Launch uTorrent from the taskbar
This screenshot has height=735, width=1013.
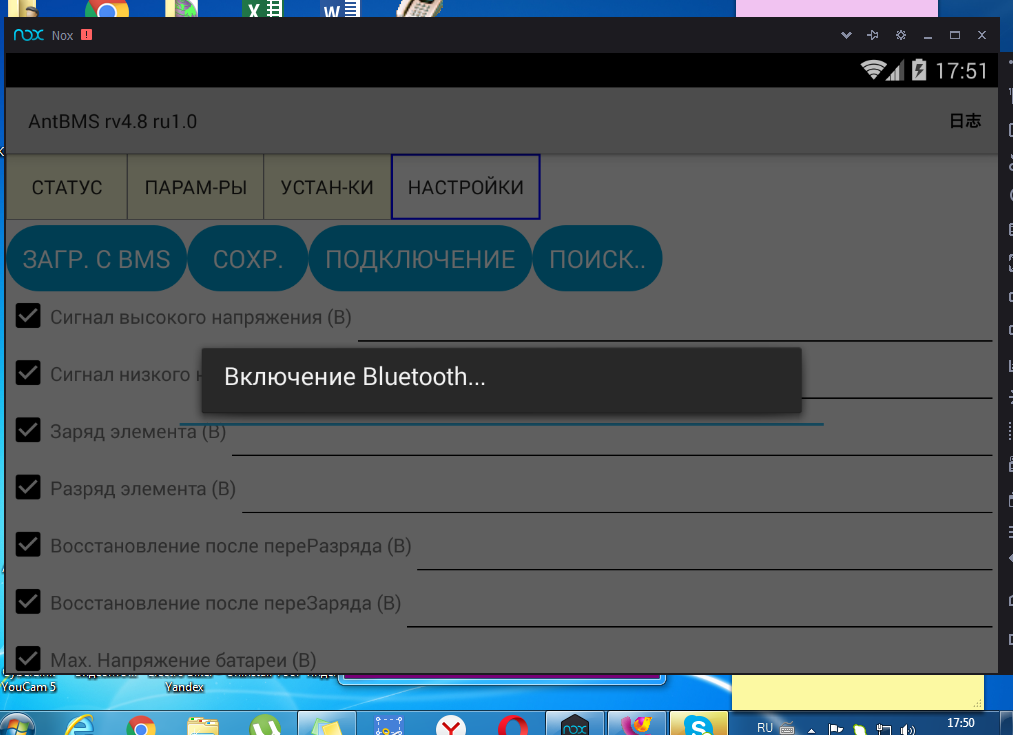[x=265, y=724]
